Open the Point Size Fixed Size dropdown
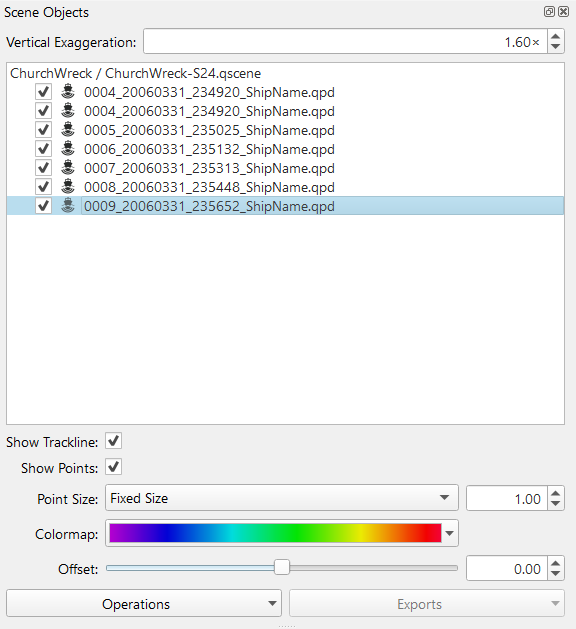576x629 pixels. pos(282,498)
